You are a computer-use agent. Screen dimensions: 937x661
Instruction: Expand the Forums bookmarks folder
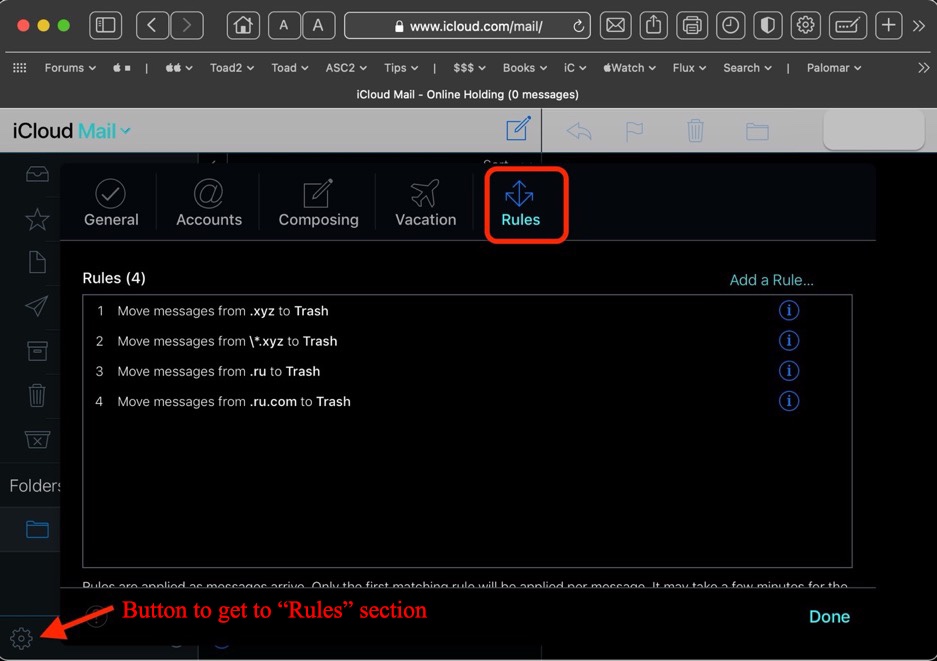(70, 68)
